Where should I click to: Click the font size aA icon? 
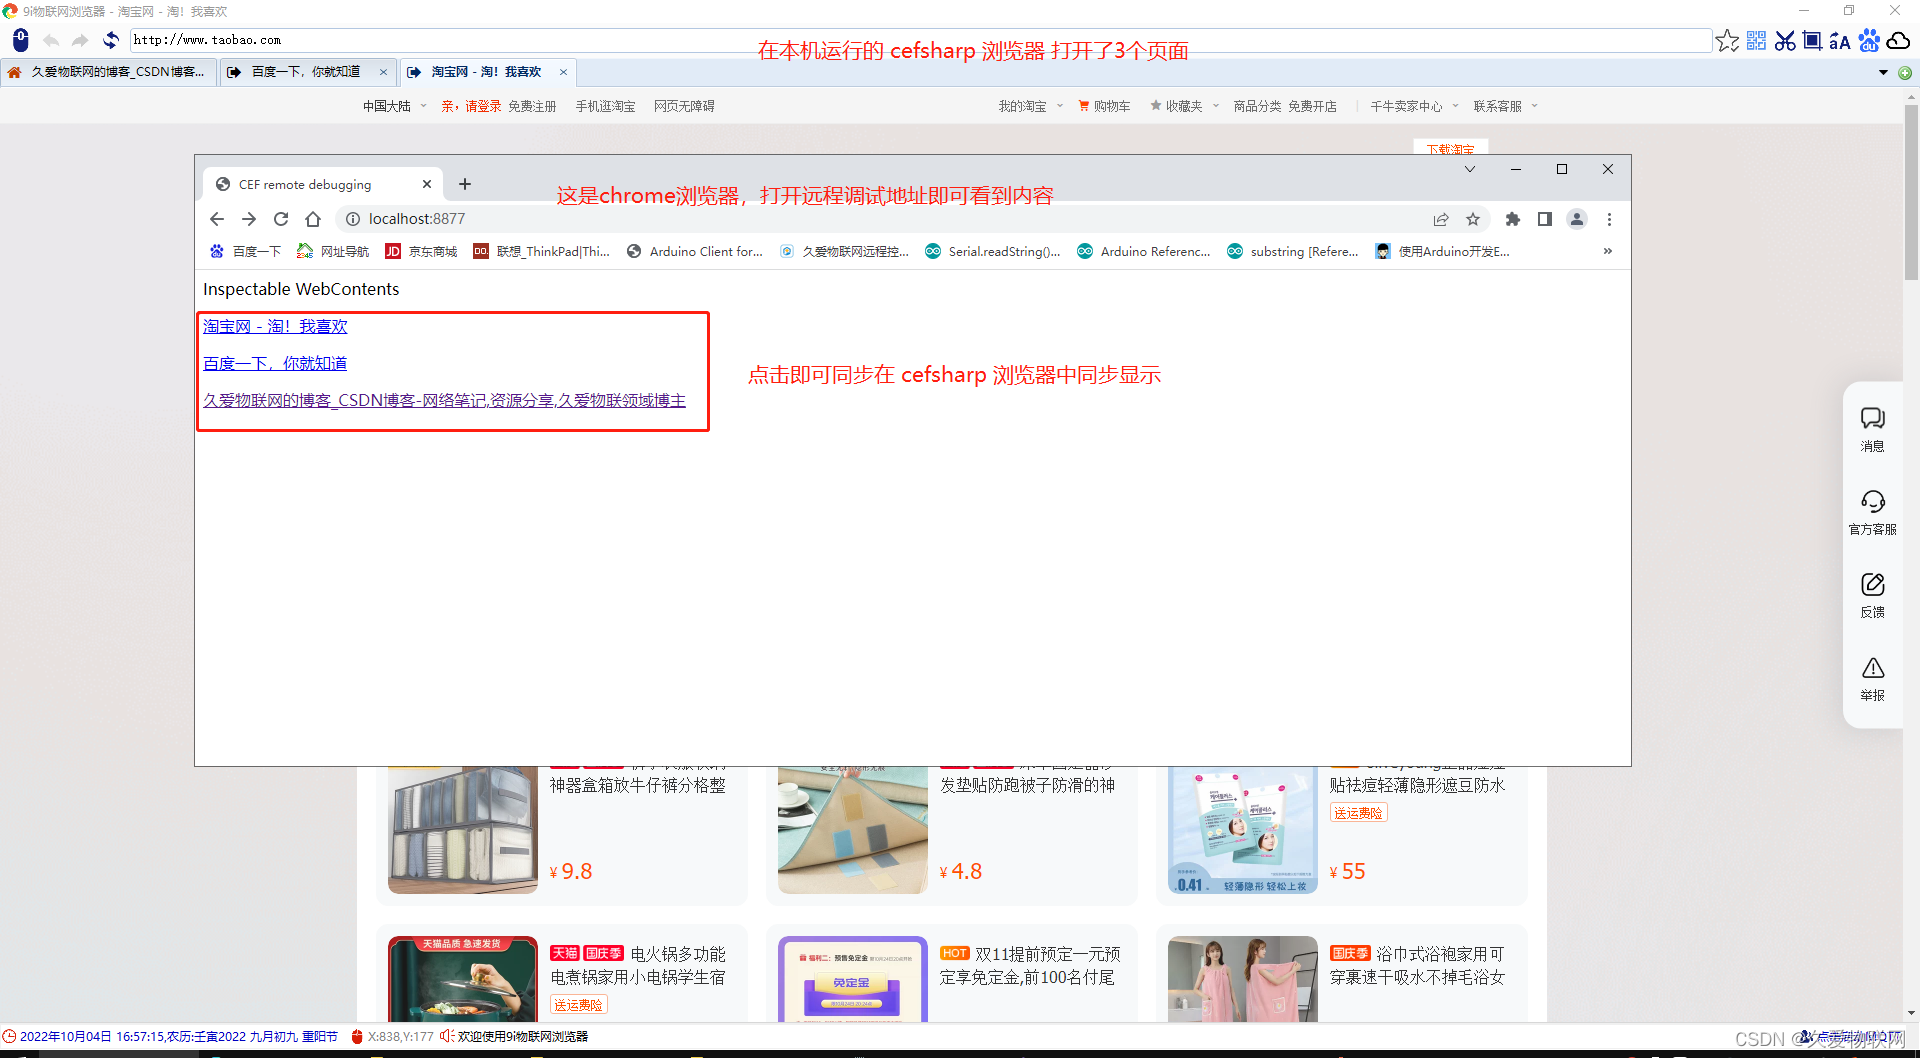point(1841,40)
